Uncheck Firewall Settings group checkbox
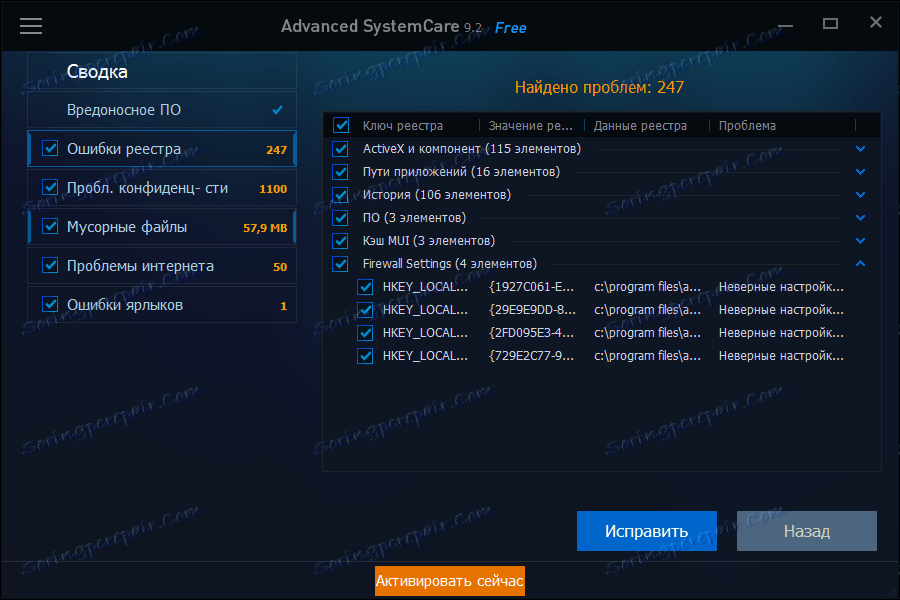The width and height of the screenshot is (900, 600). [340, 264]
